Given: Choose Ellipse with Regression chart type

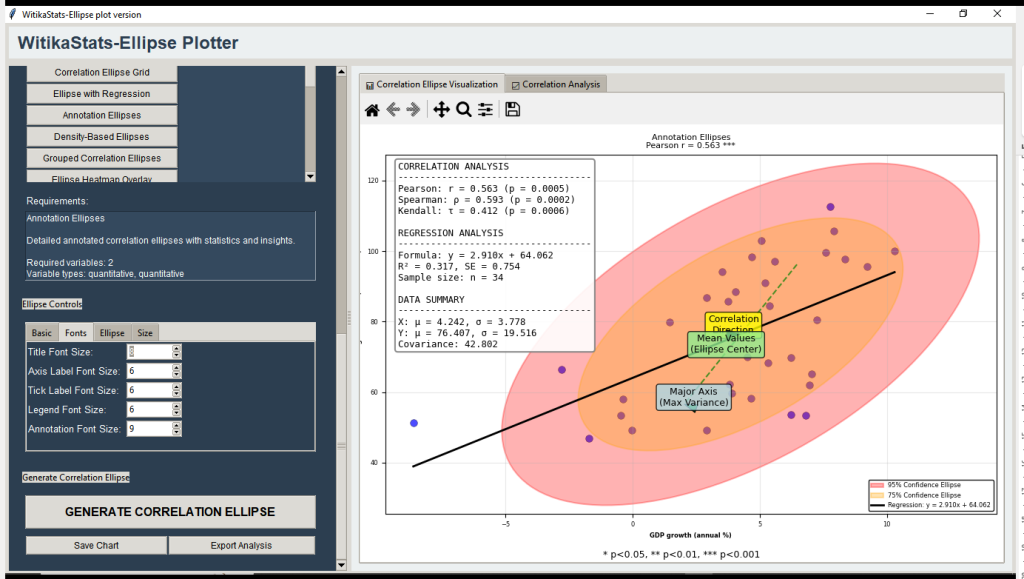Looking at the screenshot, I should 102,94.
